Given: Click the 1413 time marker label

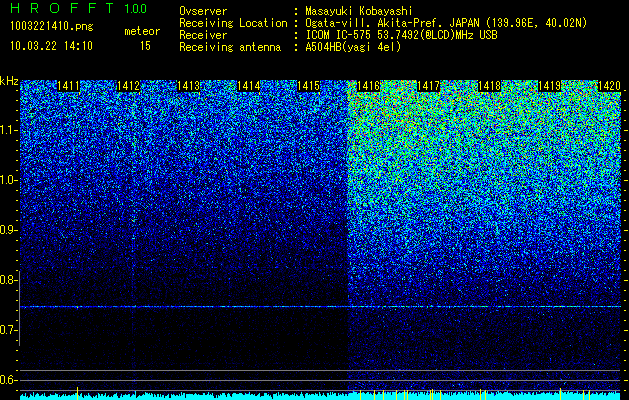Looking at the screenshot, I should pyautogui.click(x=189, y=86).
